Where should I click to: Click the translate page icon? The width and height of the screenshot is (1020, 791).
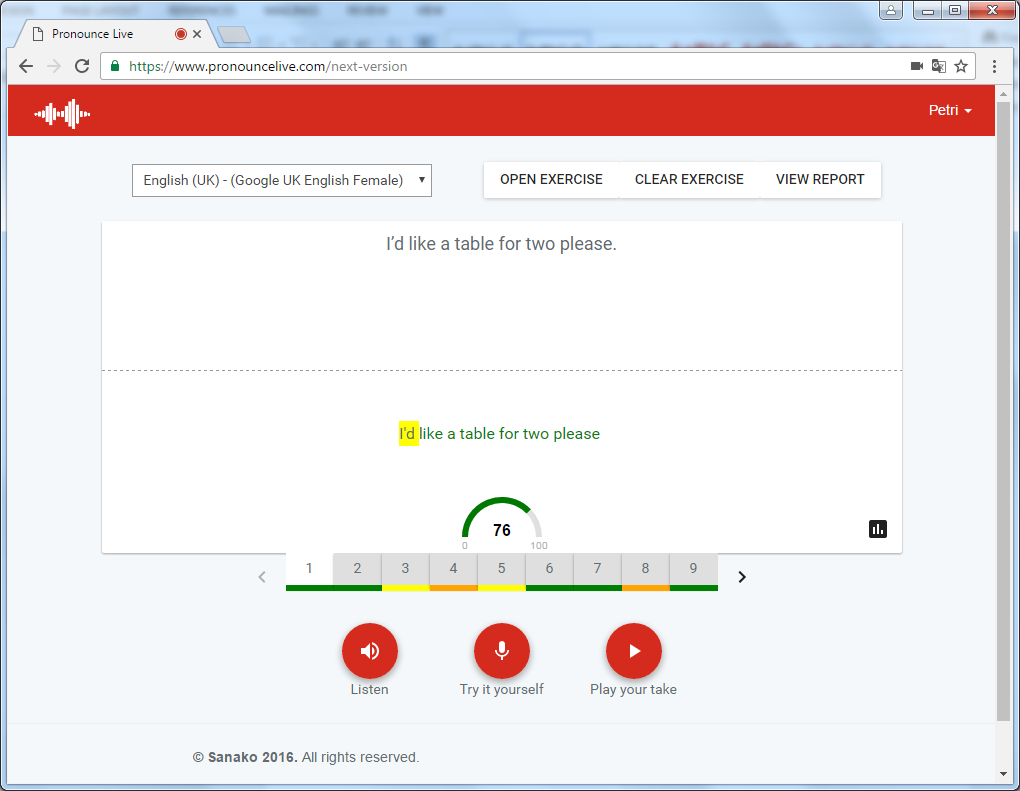tap(938, 66)
